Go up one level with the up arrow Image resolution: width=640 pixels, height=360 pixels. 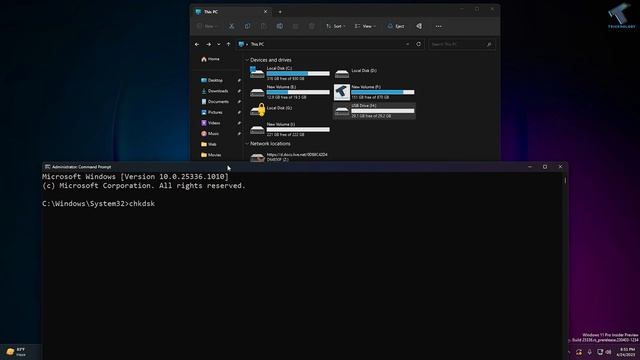tap(229, 44)
